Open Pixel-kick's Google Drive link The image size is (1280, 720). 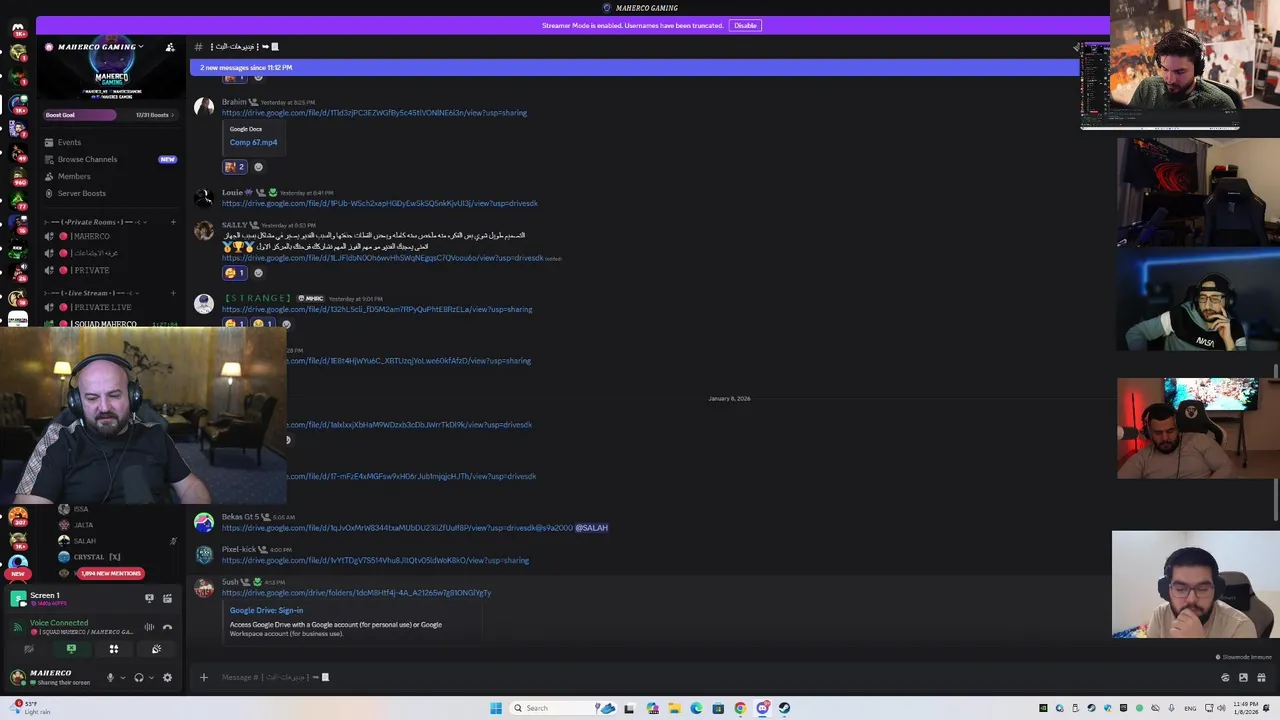pyautogui.click(x=375, y=560)
